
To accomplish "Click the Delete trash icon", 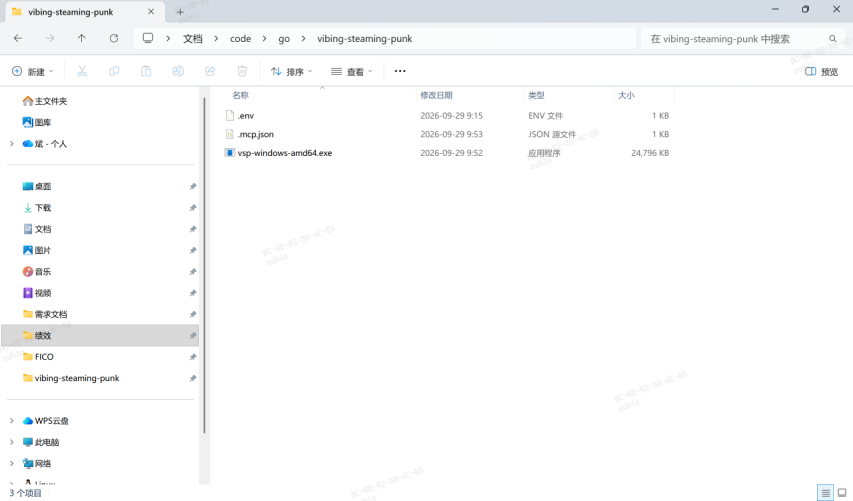I will [242, 71].
